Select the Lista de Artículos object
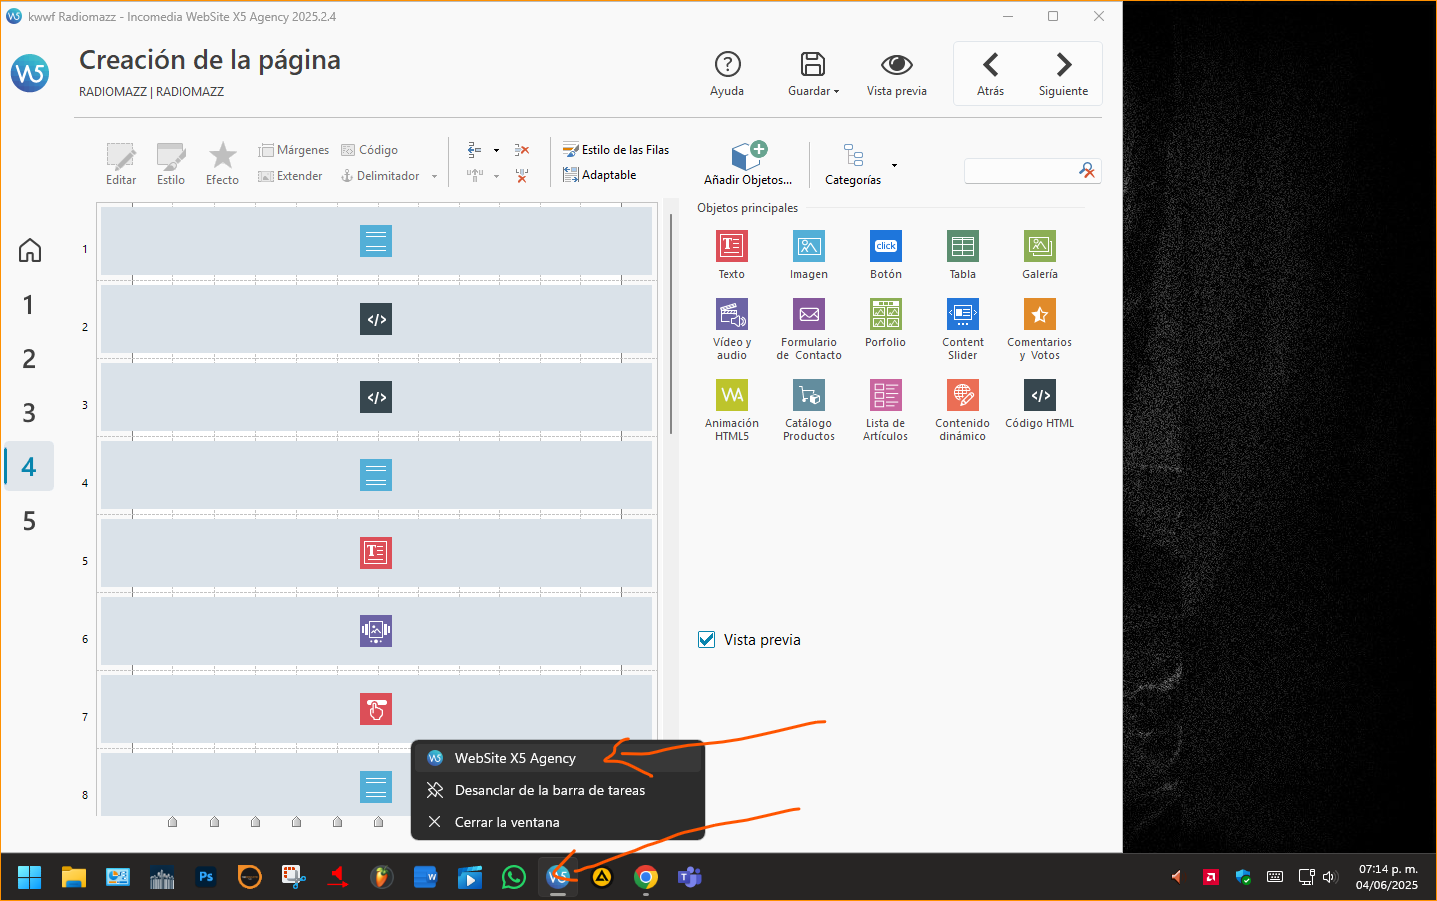The height and width of the screenshot is (901, 1437). point(885,395)
